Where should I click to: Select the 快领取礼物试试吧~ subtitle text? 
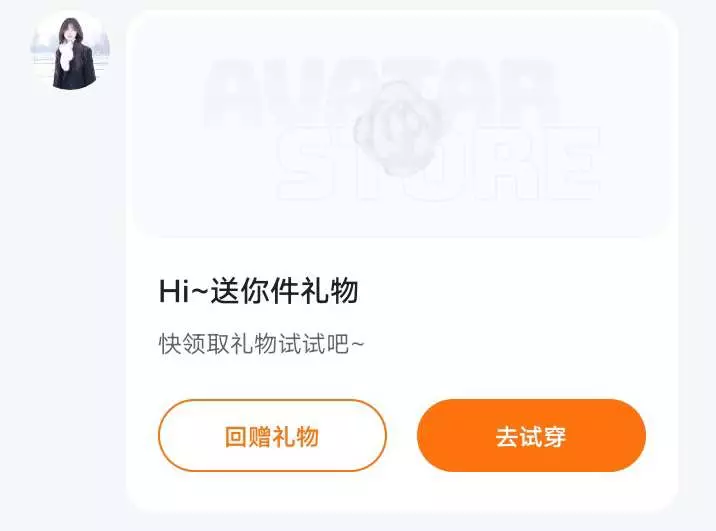tap(261, 344)
